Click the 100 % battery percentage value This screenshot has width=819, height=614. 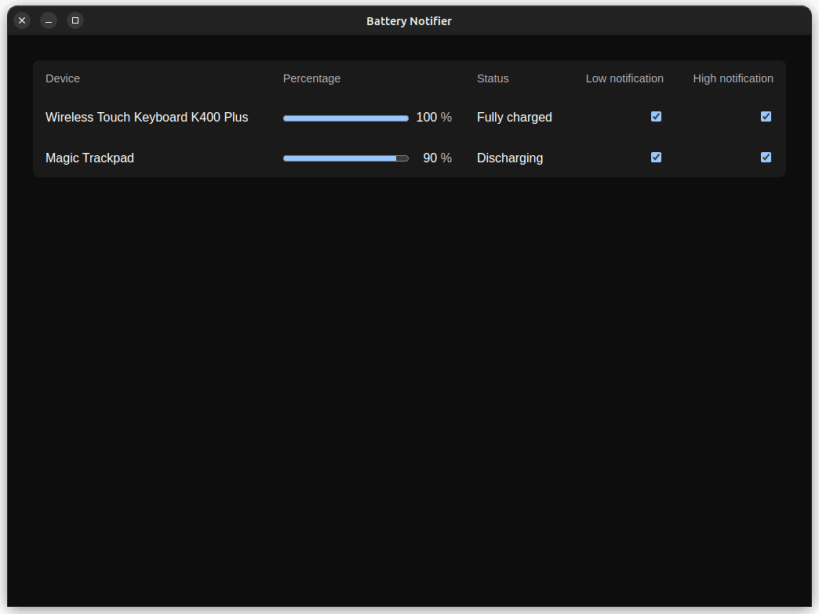click(x=434, y=117)
